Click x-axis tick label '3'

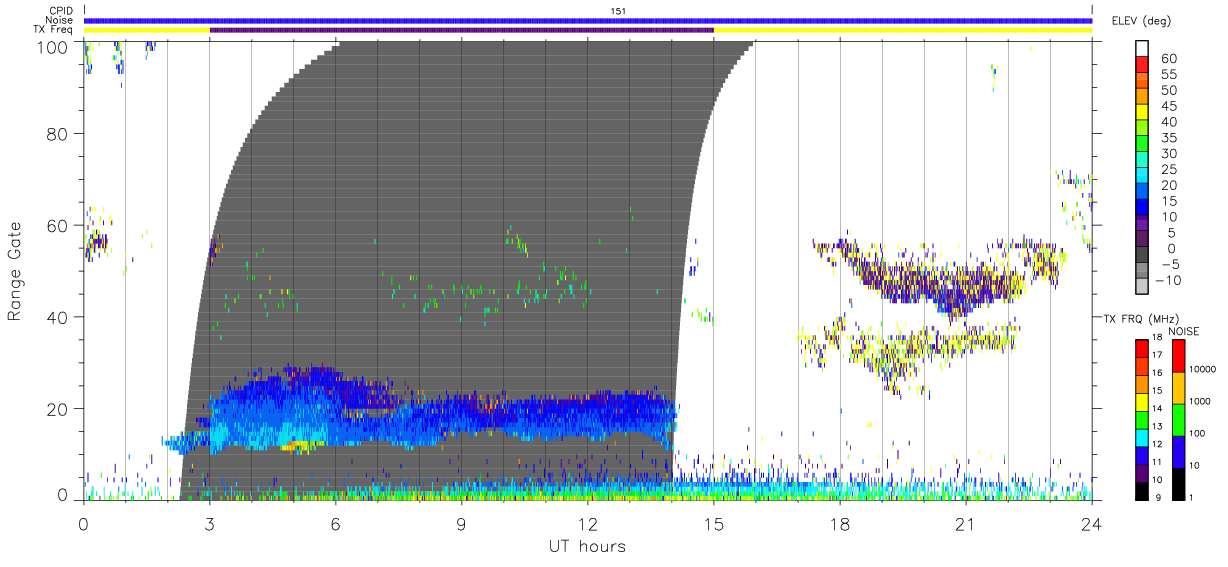pos(210,524)
